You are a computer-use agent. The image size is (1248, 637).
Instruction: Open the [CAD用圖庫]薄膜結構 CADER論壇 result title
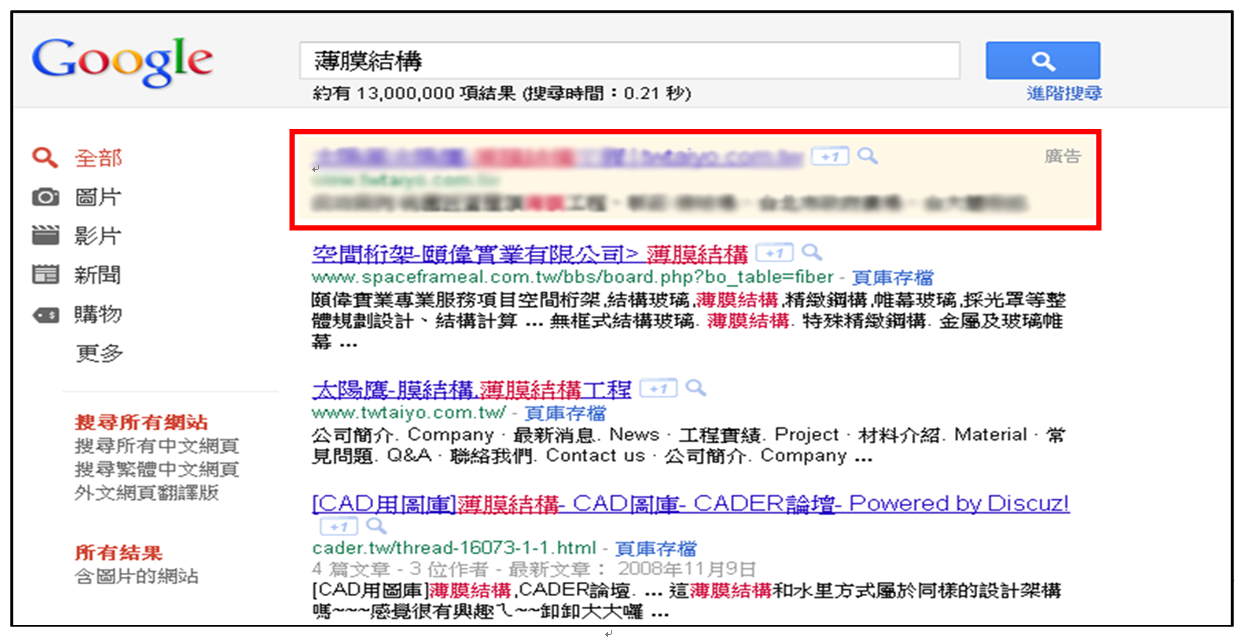coord(691,503)
